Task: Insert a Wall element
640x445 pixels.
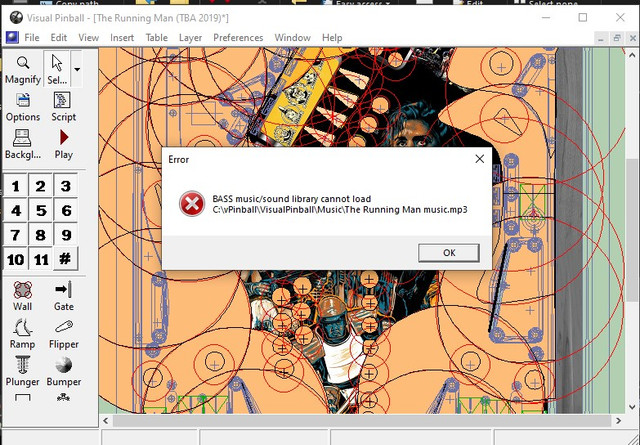Action: (x=23, y=296)
